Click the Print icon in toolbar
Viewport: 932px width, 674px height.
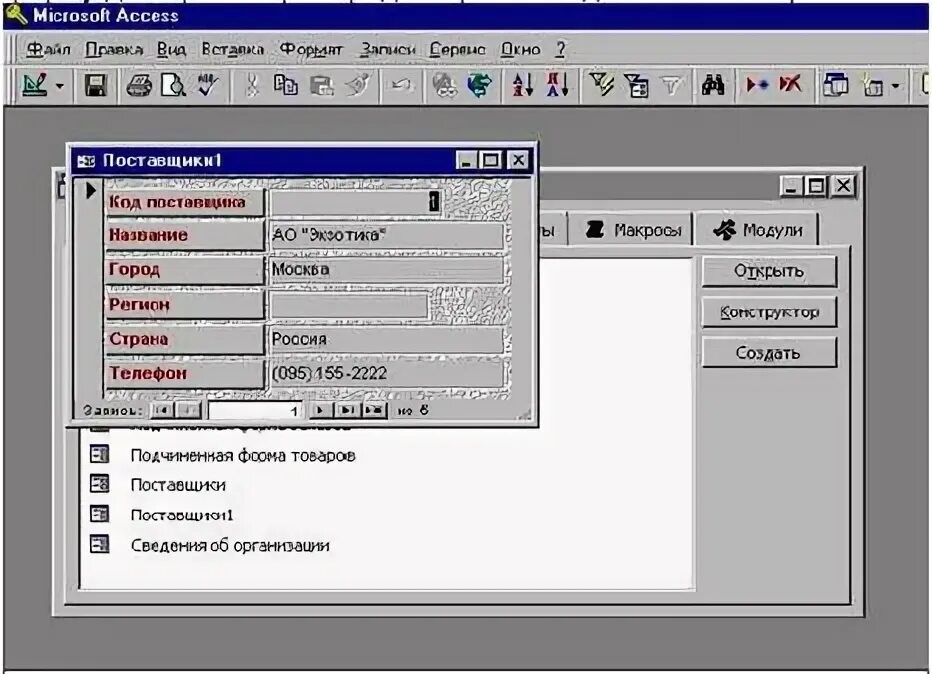point(138,86)
